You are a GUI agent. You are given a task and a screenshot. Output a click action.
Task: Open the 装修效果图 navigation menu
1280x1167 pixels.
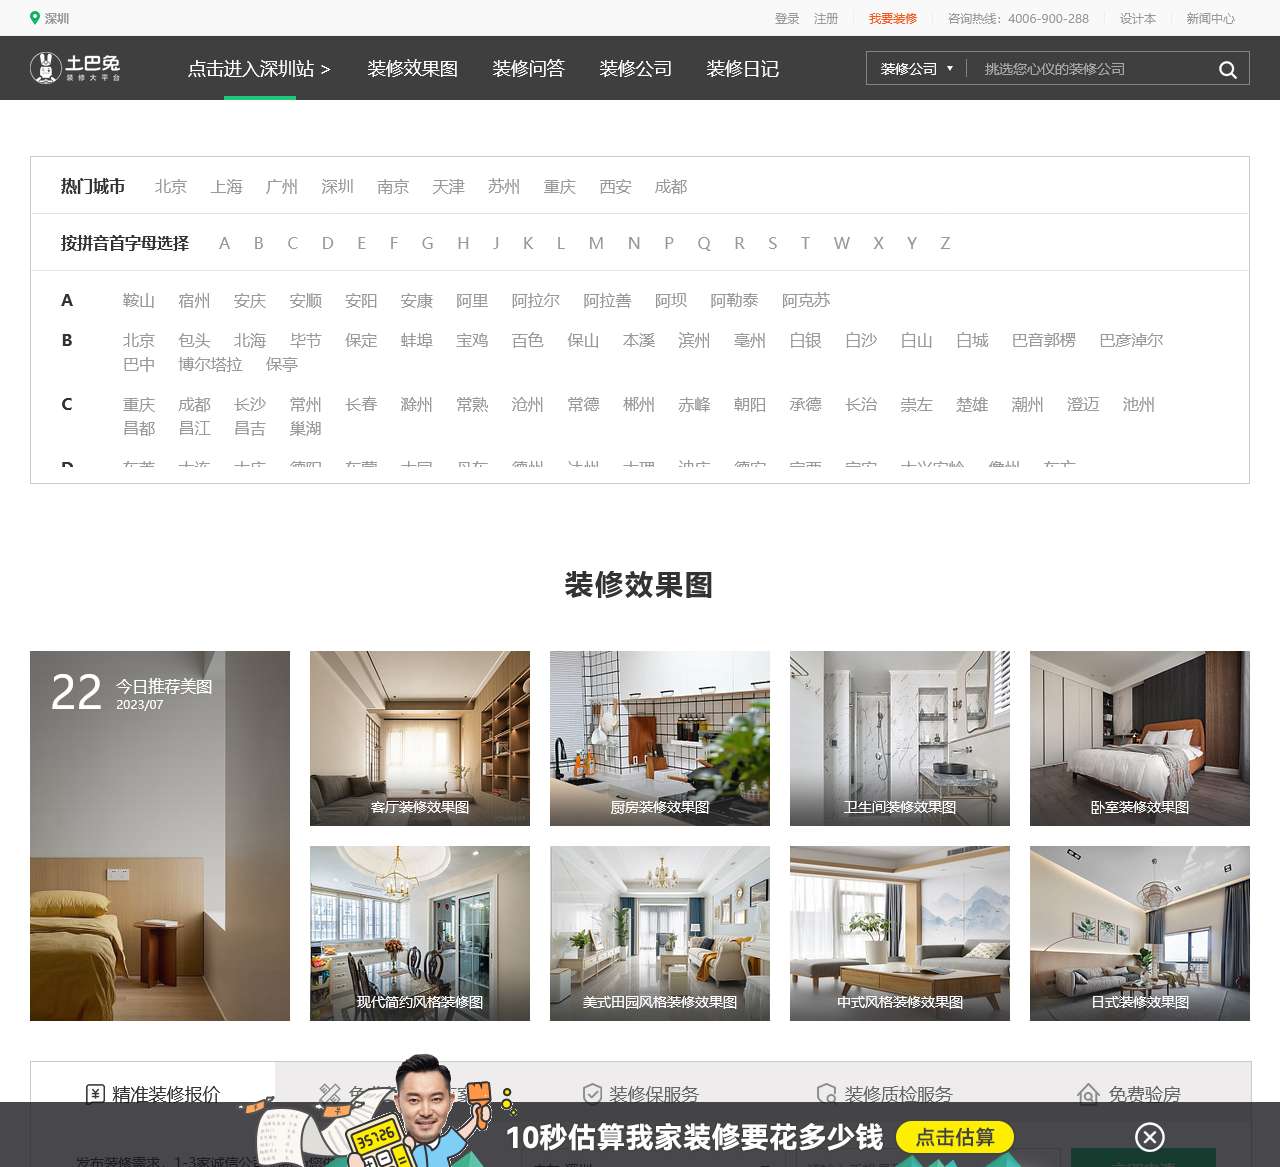[412, 69]
